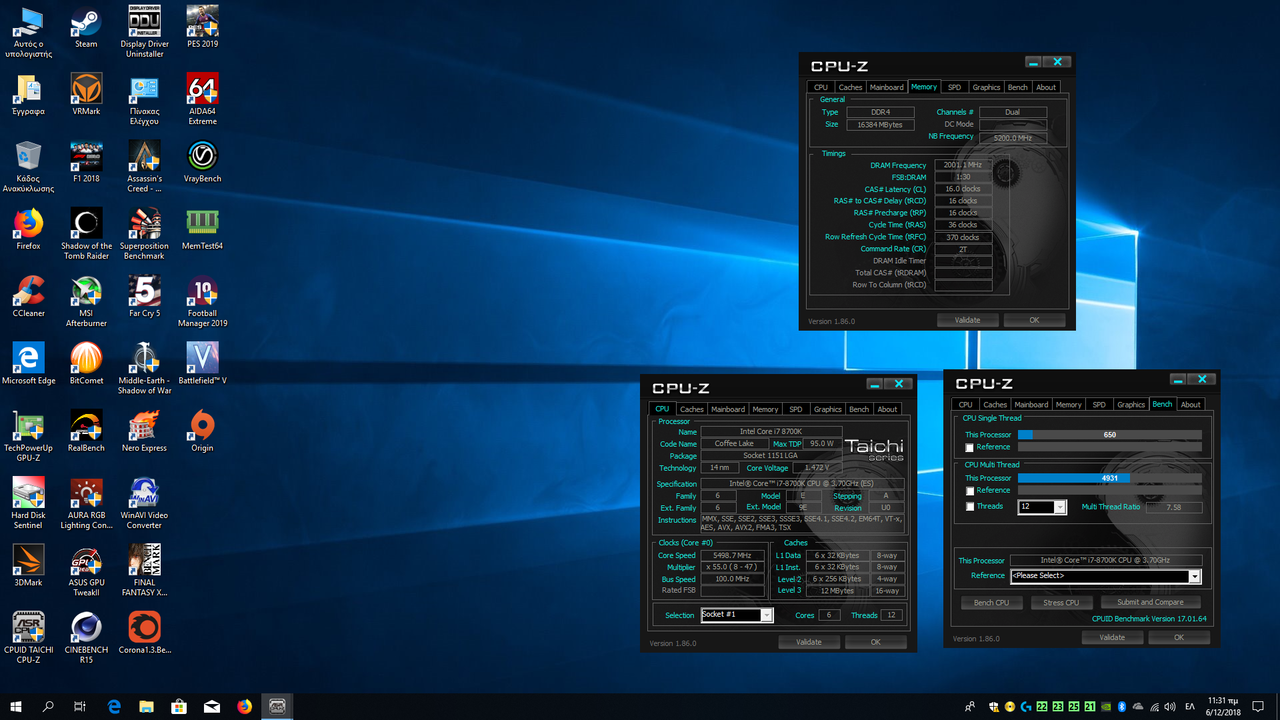Open Superposition Benchmark icon
Viewport: 1280px width, 720px height.
(x=144, y=233)
